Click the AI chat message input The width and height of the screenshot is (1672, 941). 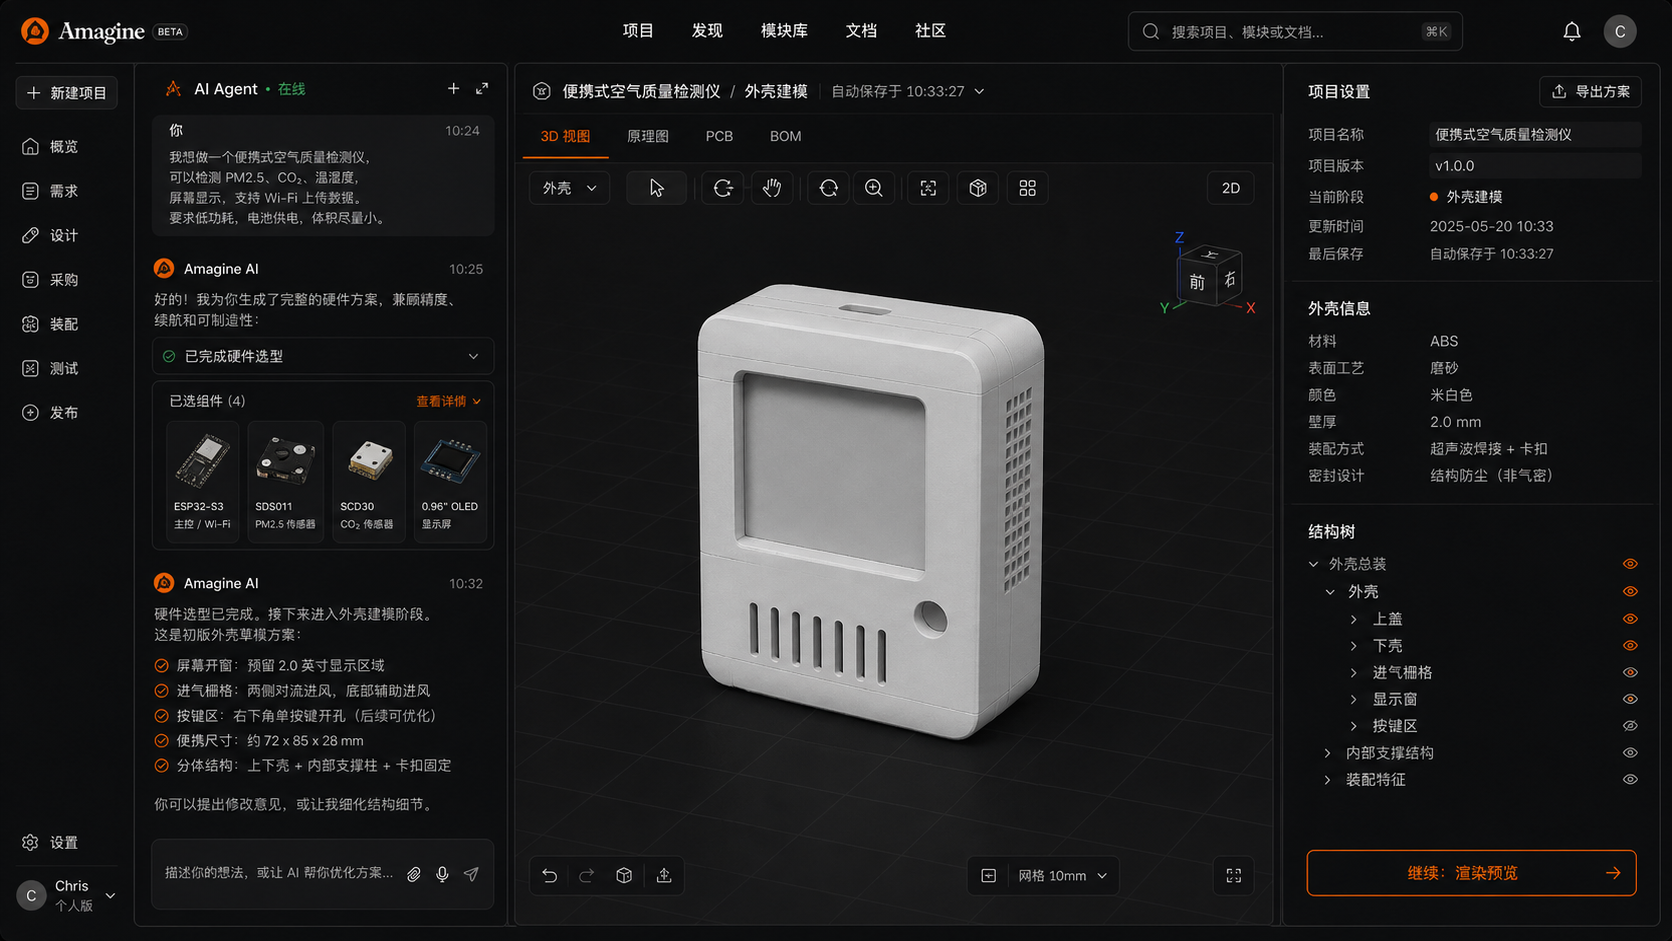click(x=280, y=873)
